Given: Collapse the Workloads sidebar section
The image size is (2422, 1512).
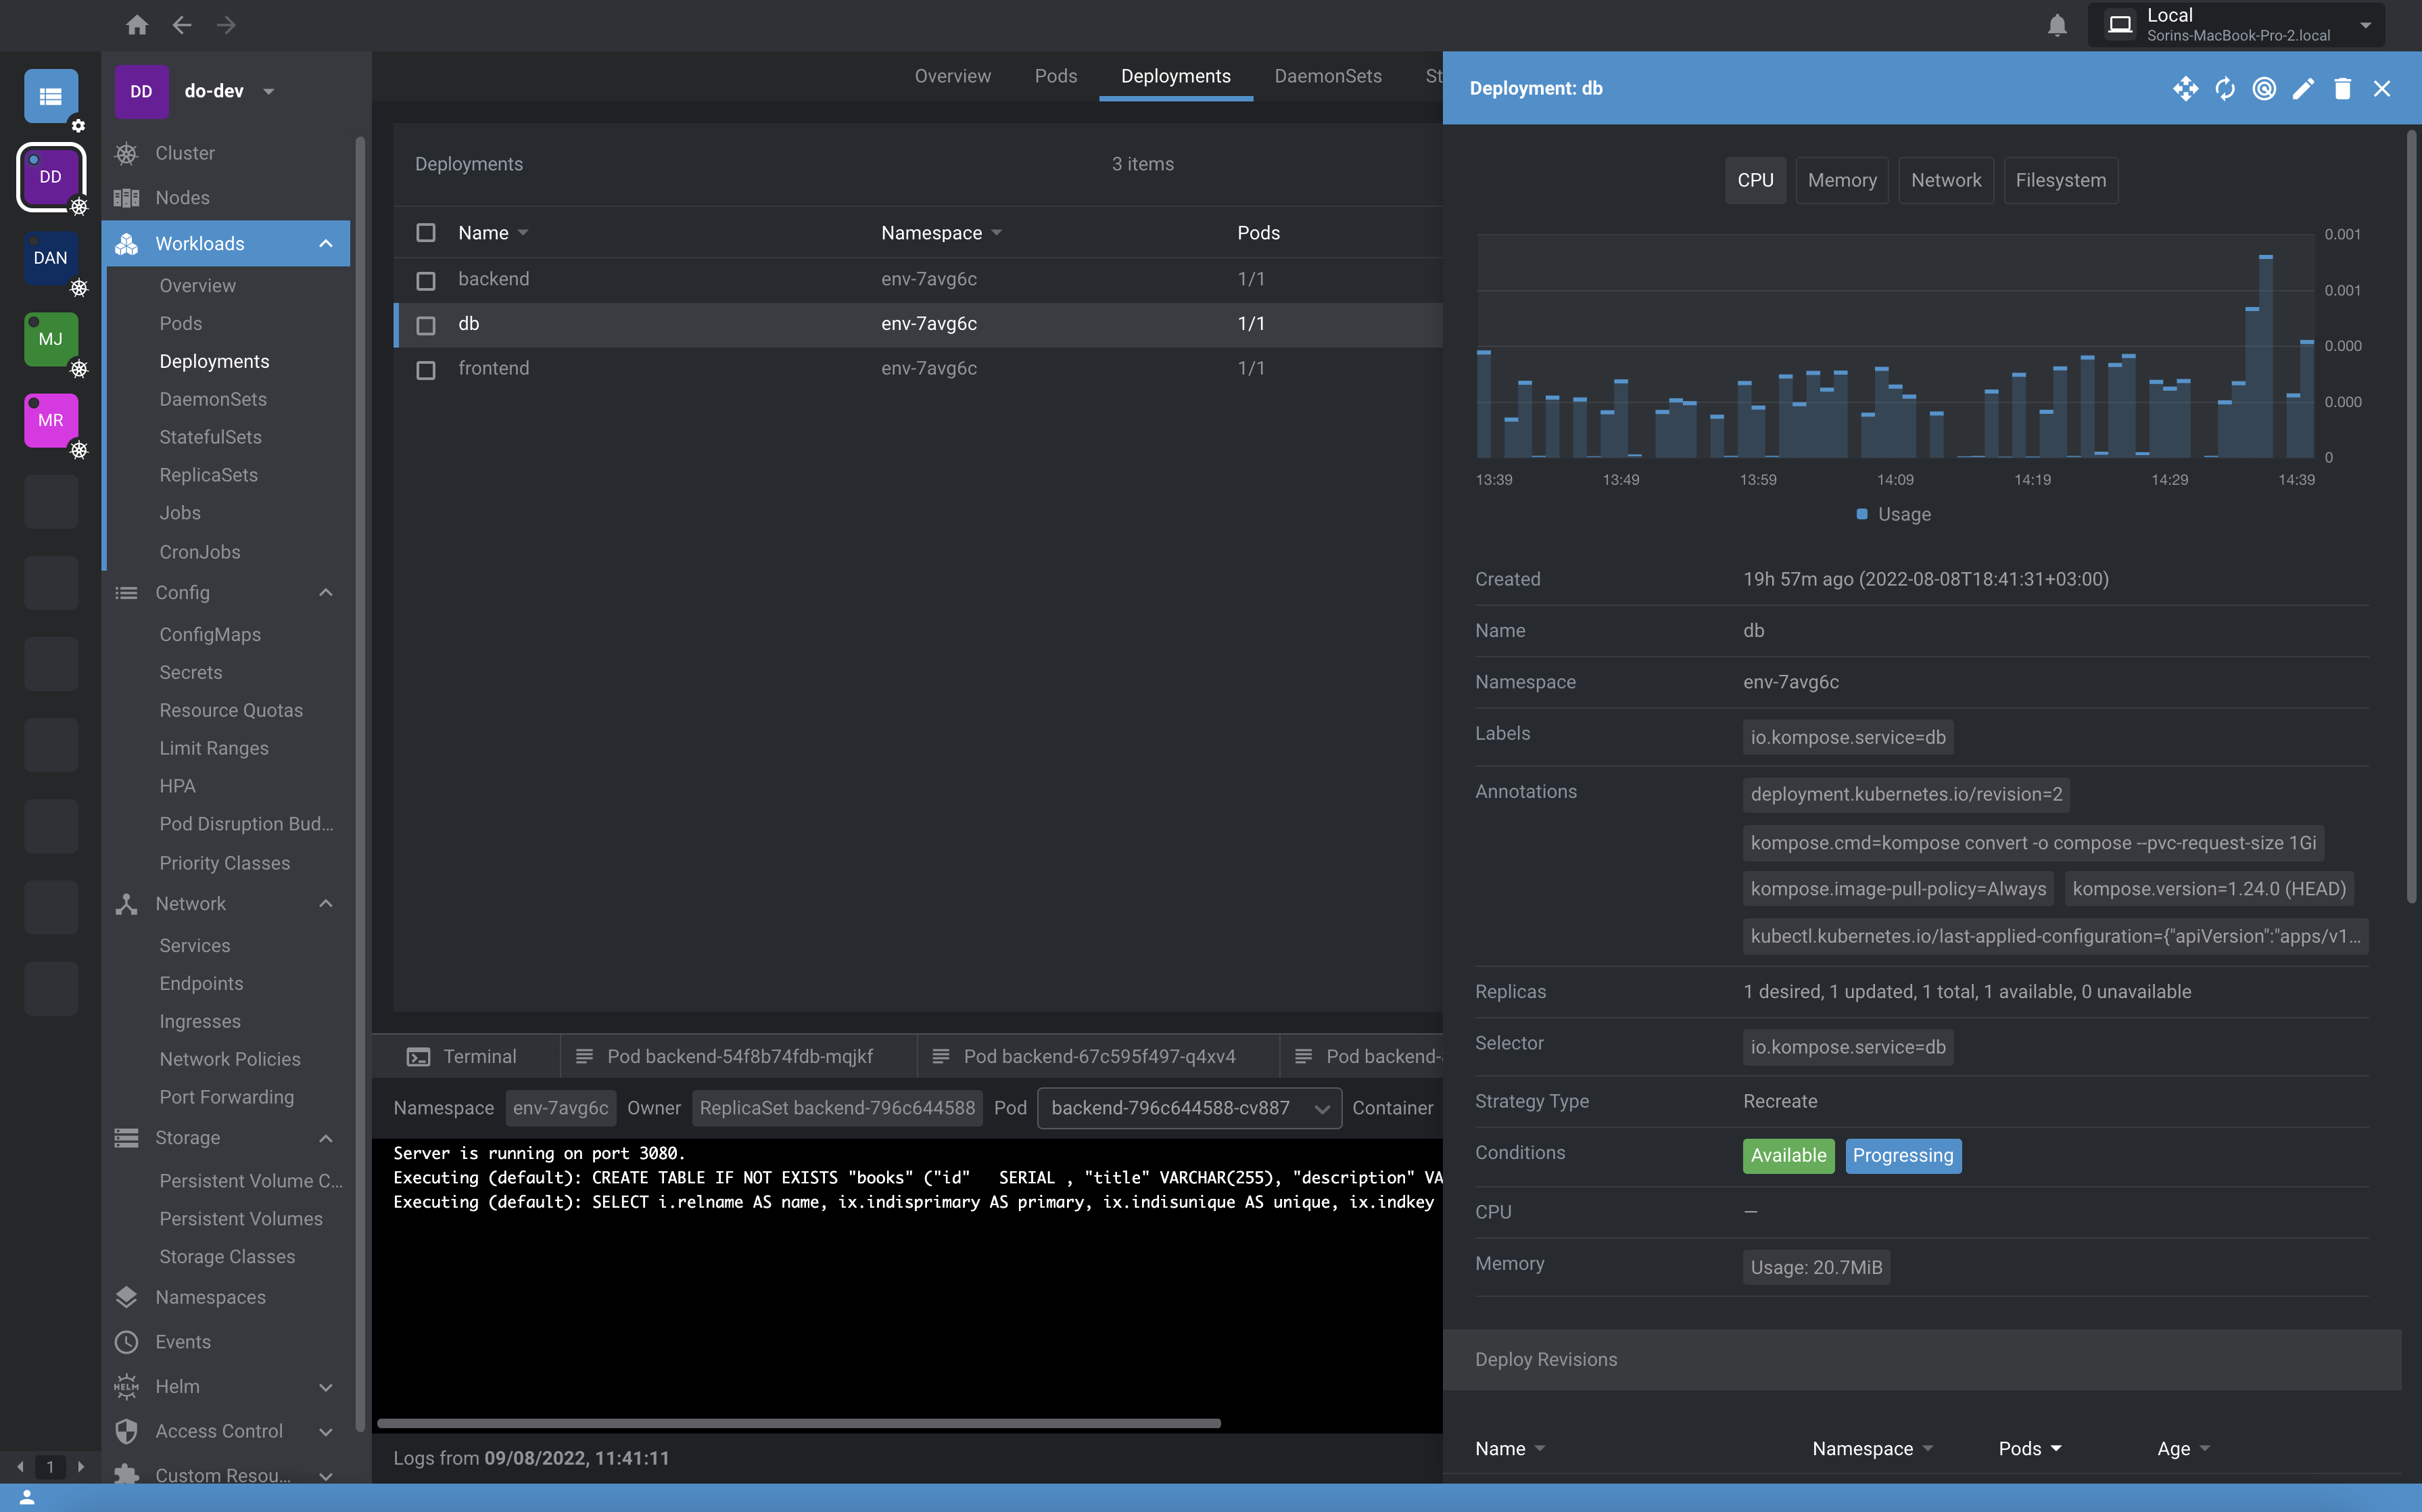Looking at the screenshot, I should [326, 244].
